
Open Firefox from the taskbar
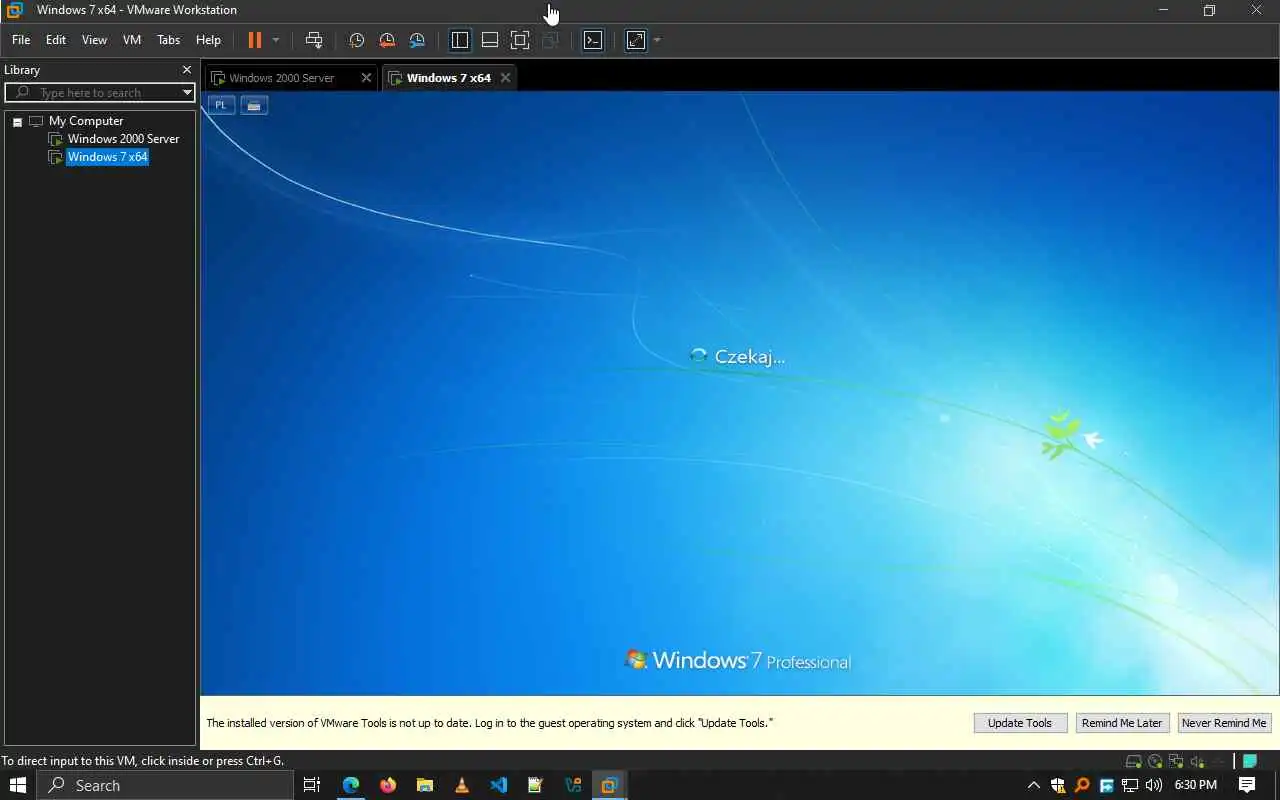pos(387,785)
